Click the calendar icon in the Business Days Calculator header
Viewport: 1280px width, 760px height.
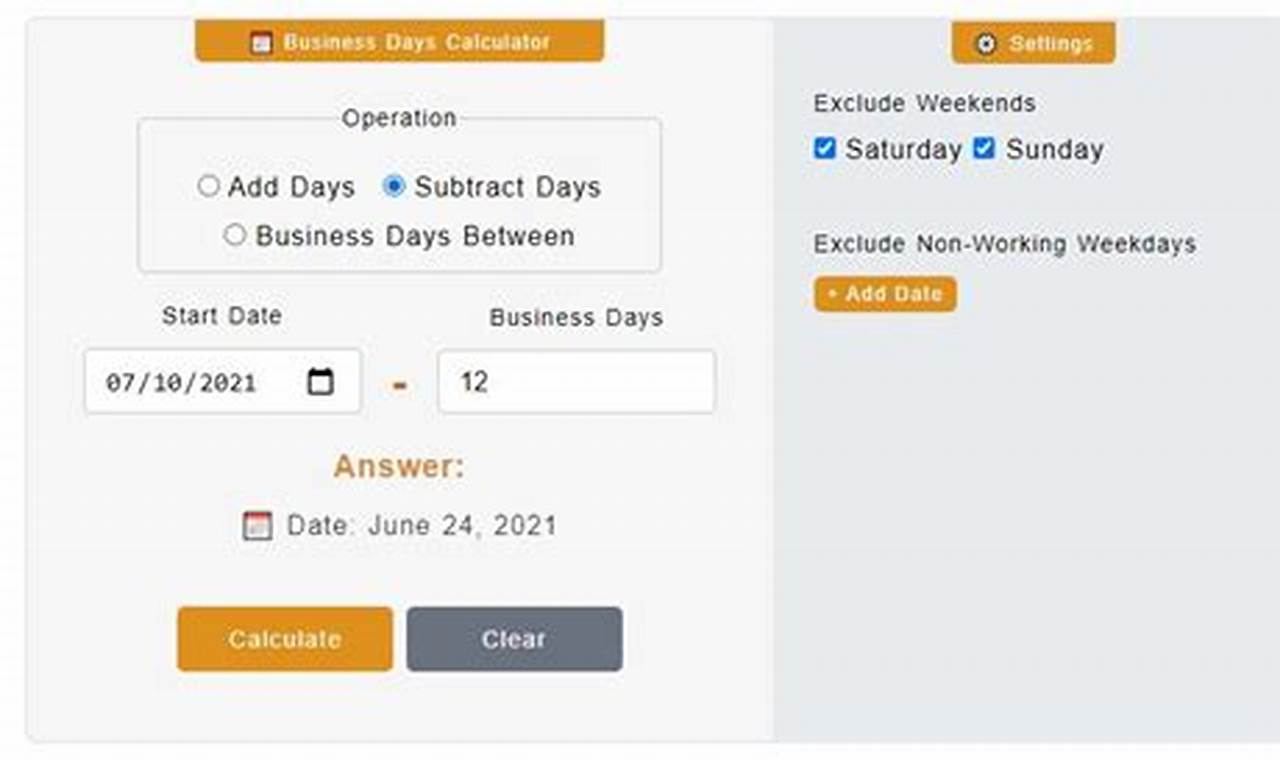[x=263, y=42]
